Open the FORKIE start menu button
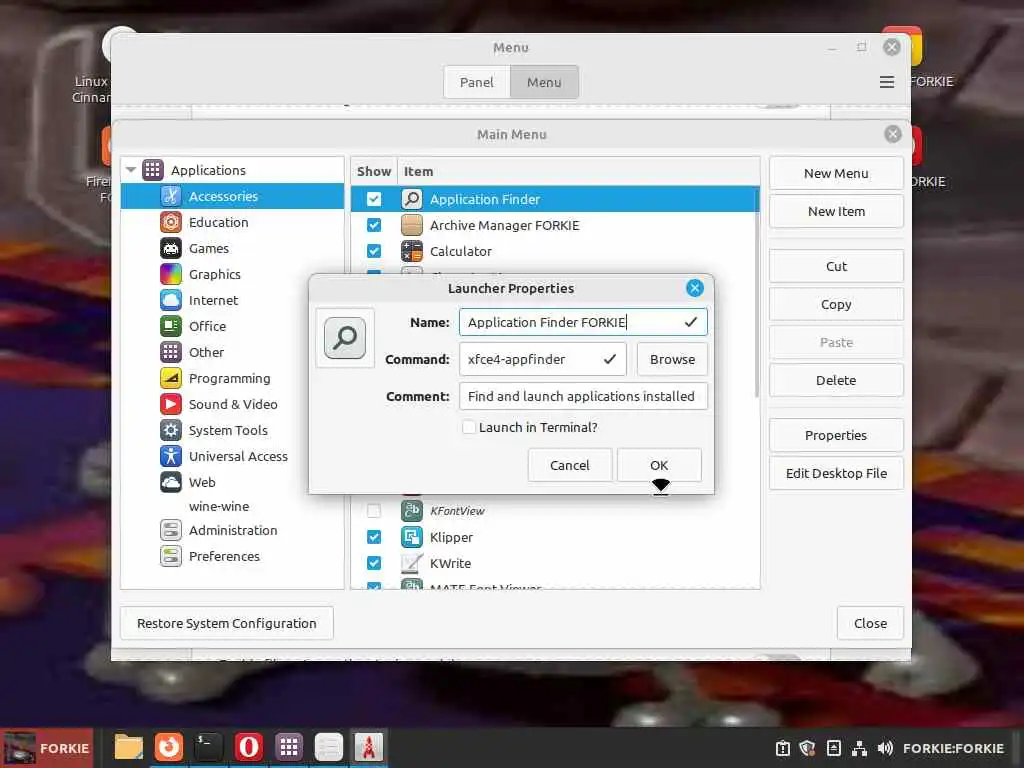 click(46, 748)
